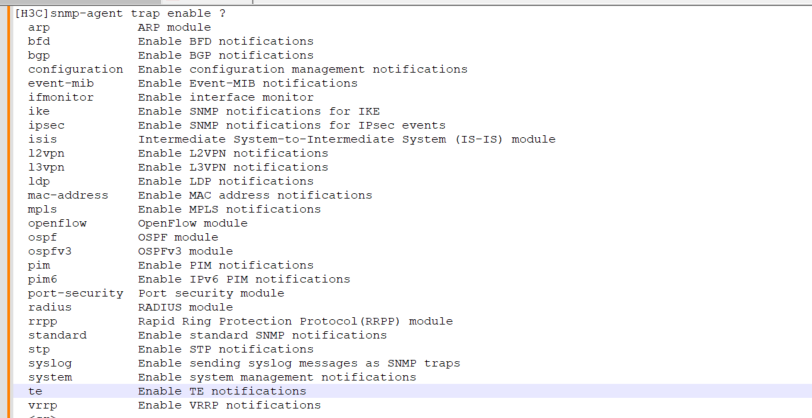Click 'Rapid Ring Protection Protocol(RRPP) module' text
This screenshot has height=418, width=812.
[295, 321]
